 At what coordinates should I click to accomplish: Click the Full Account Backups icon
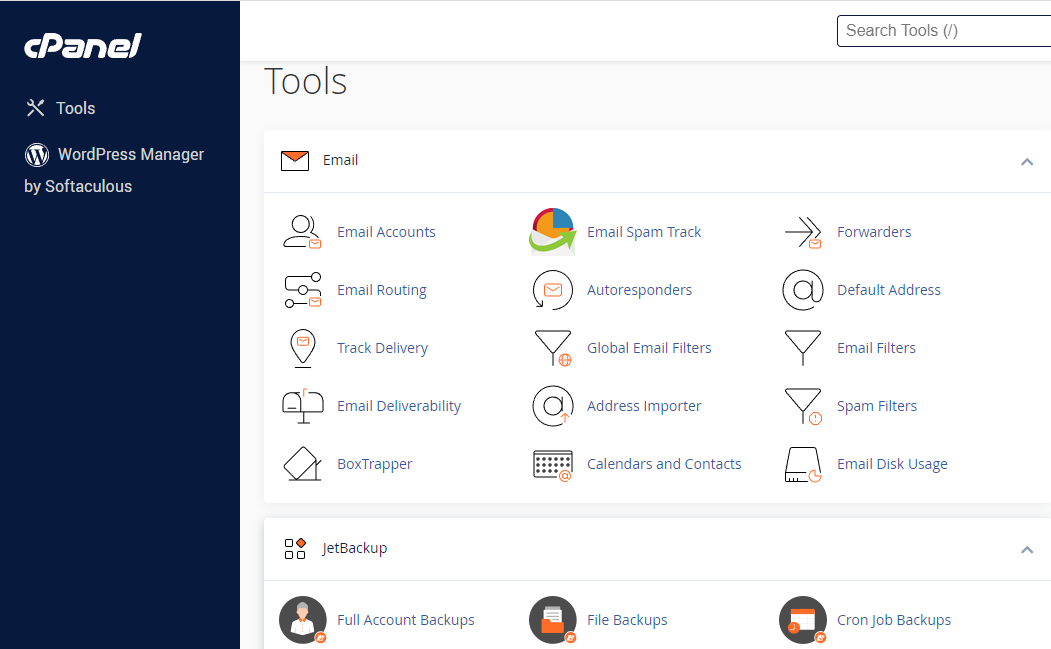point(303,620)
